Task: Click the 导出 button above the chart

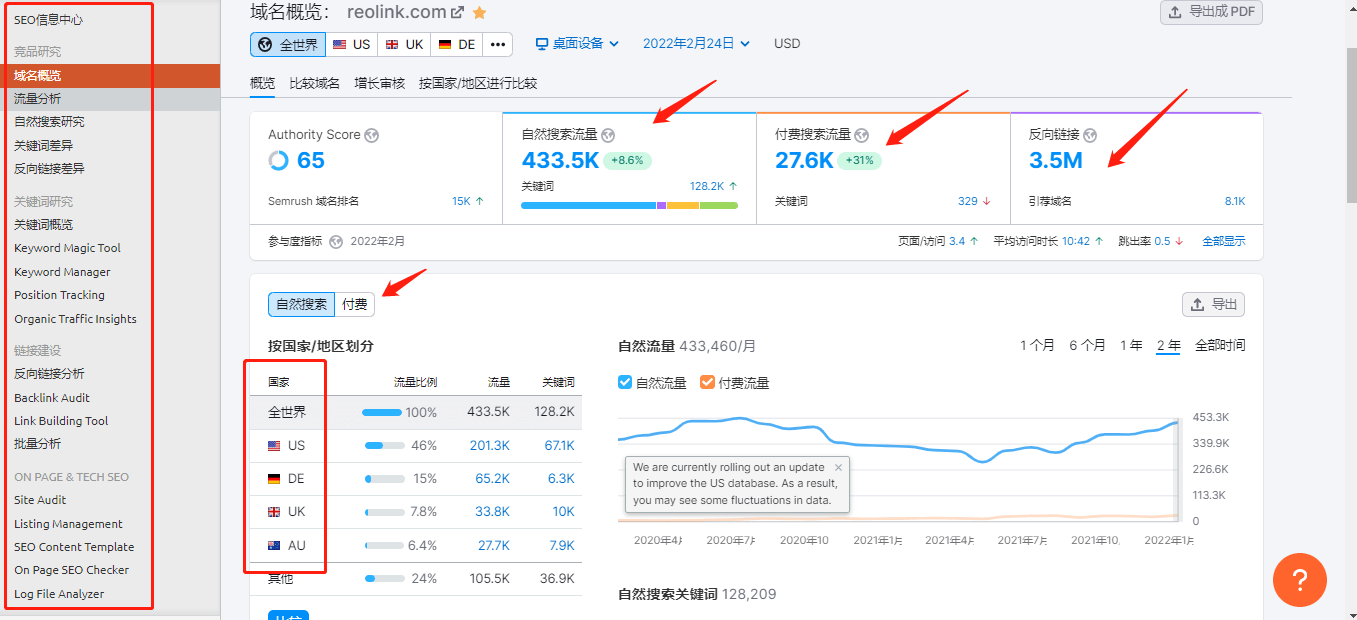Action: [1213, 304]
